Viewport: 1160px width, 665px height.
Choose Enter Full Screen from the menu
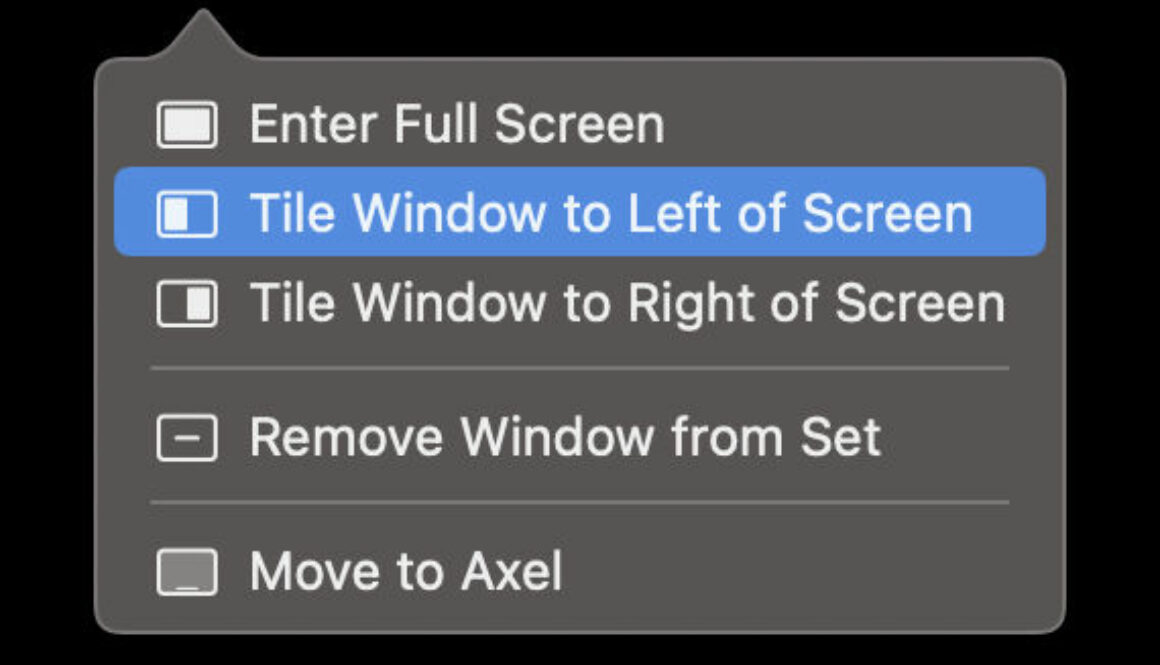click(x=455, y=124)
